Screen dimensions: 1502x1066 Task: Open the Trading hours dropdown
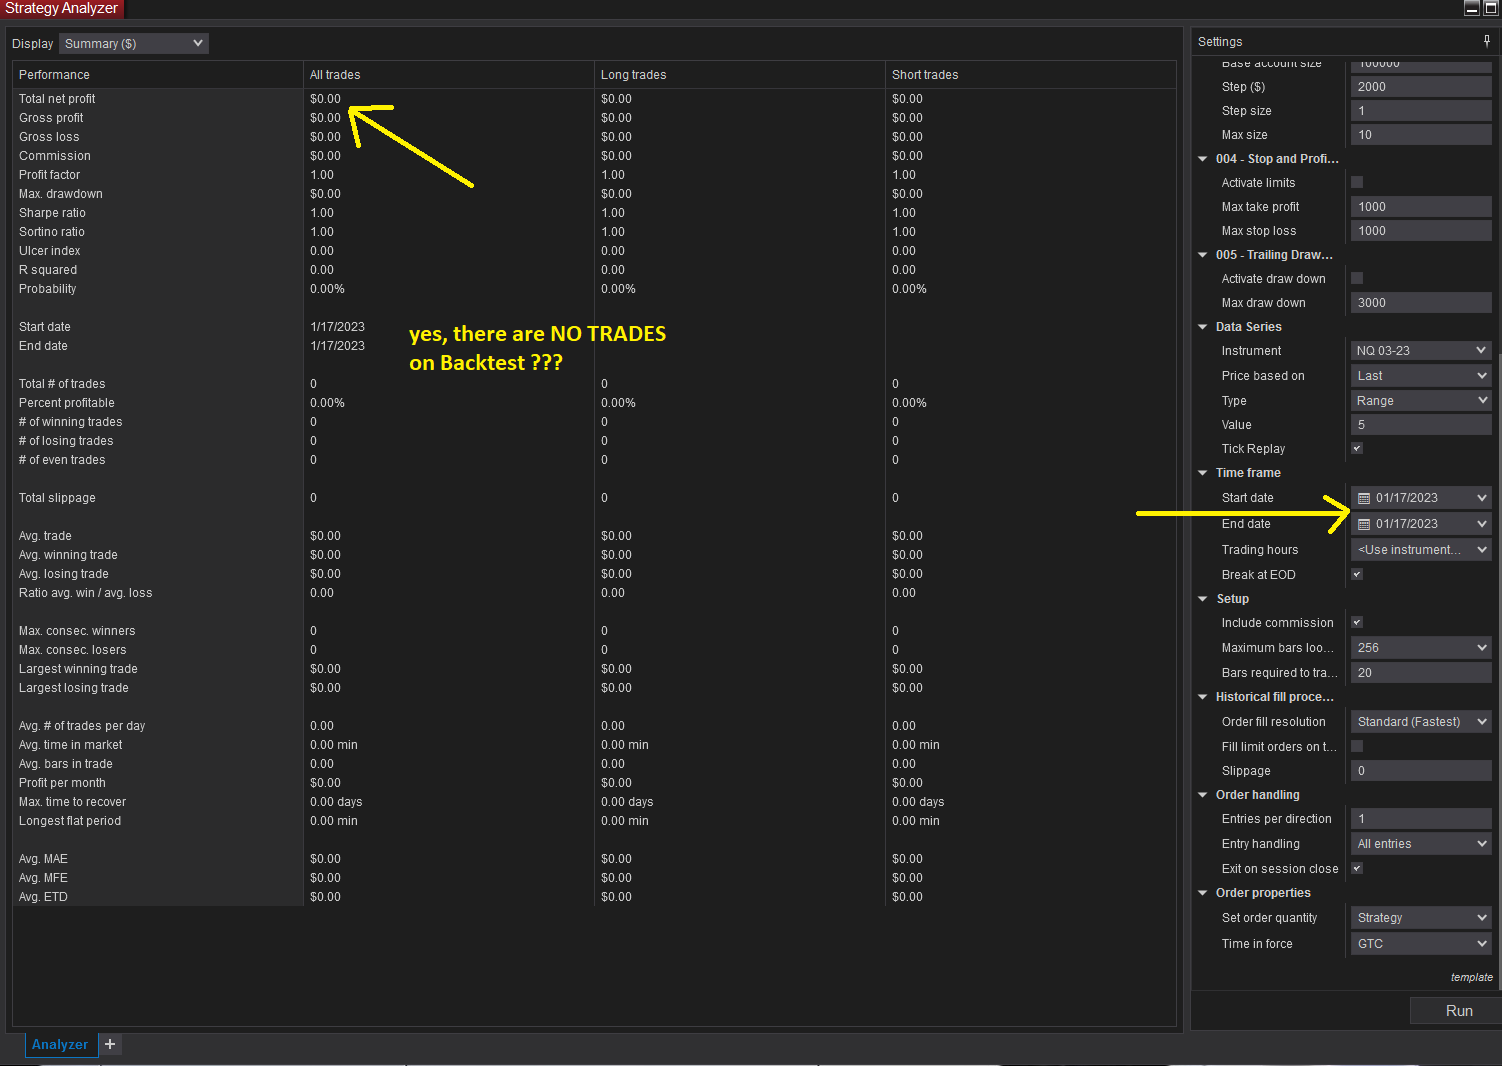[x=1421, y=549]
